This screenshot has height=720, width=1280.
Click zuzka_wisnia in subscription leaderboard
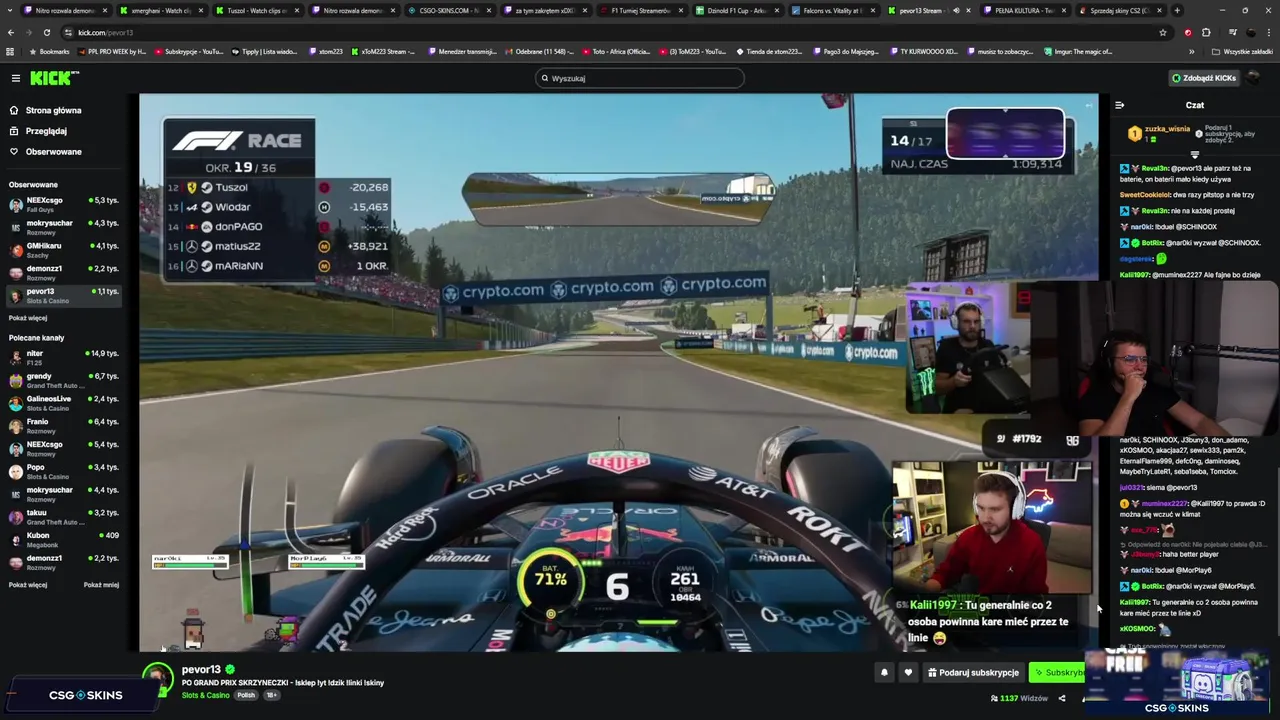click(1167, 129)
